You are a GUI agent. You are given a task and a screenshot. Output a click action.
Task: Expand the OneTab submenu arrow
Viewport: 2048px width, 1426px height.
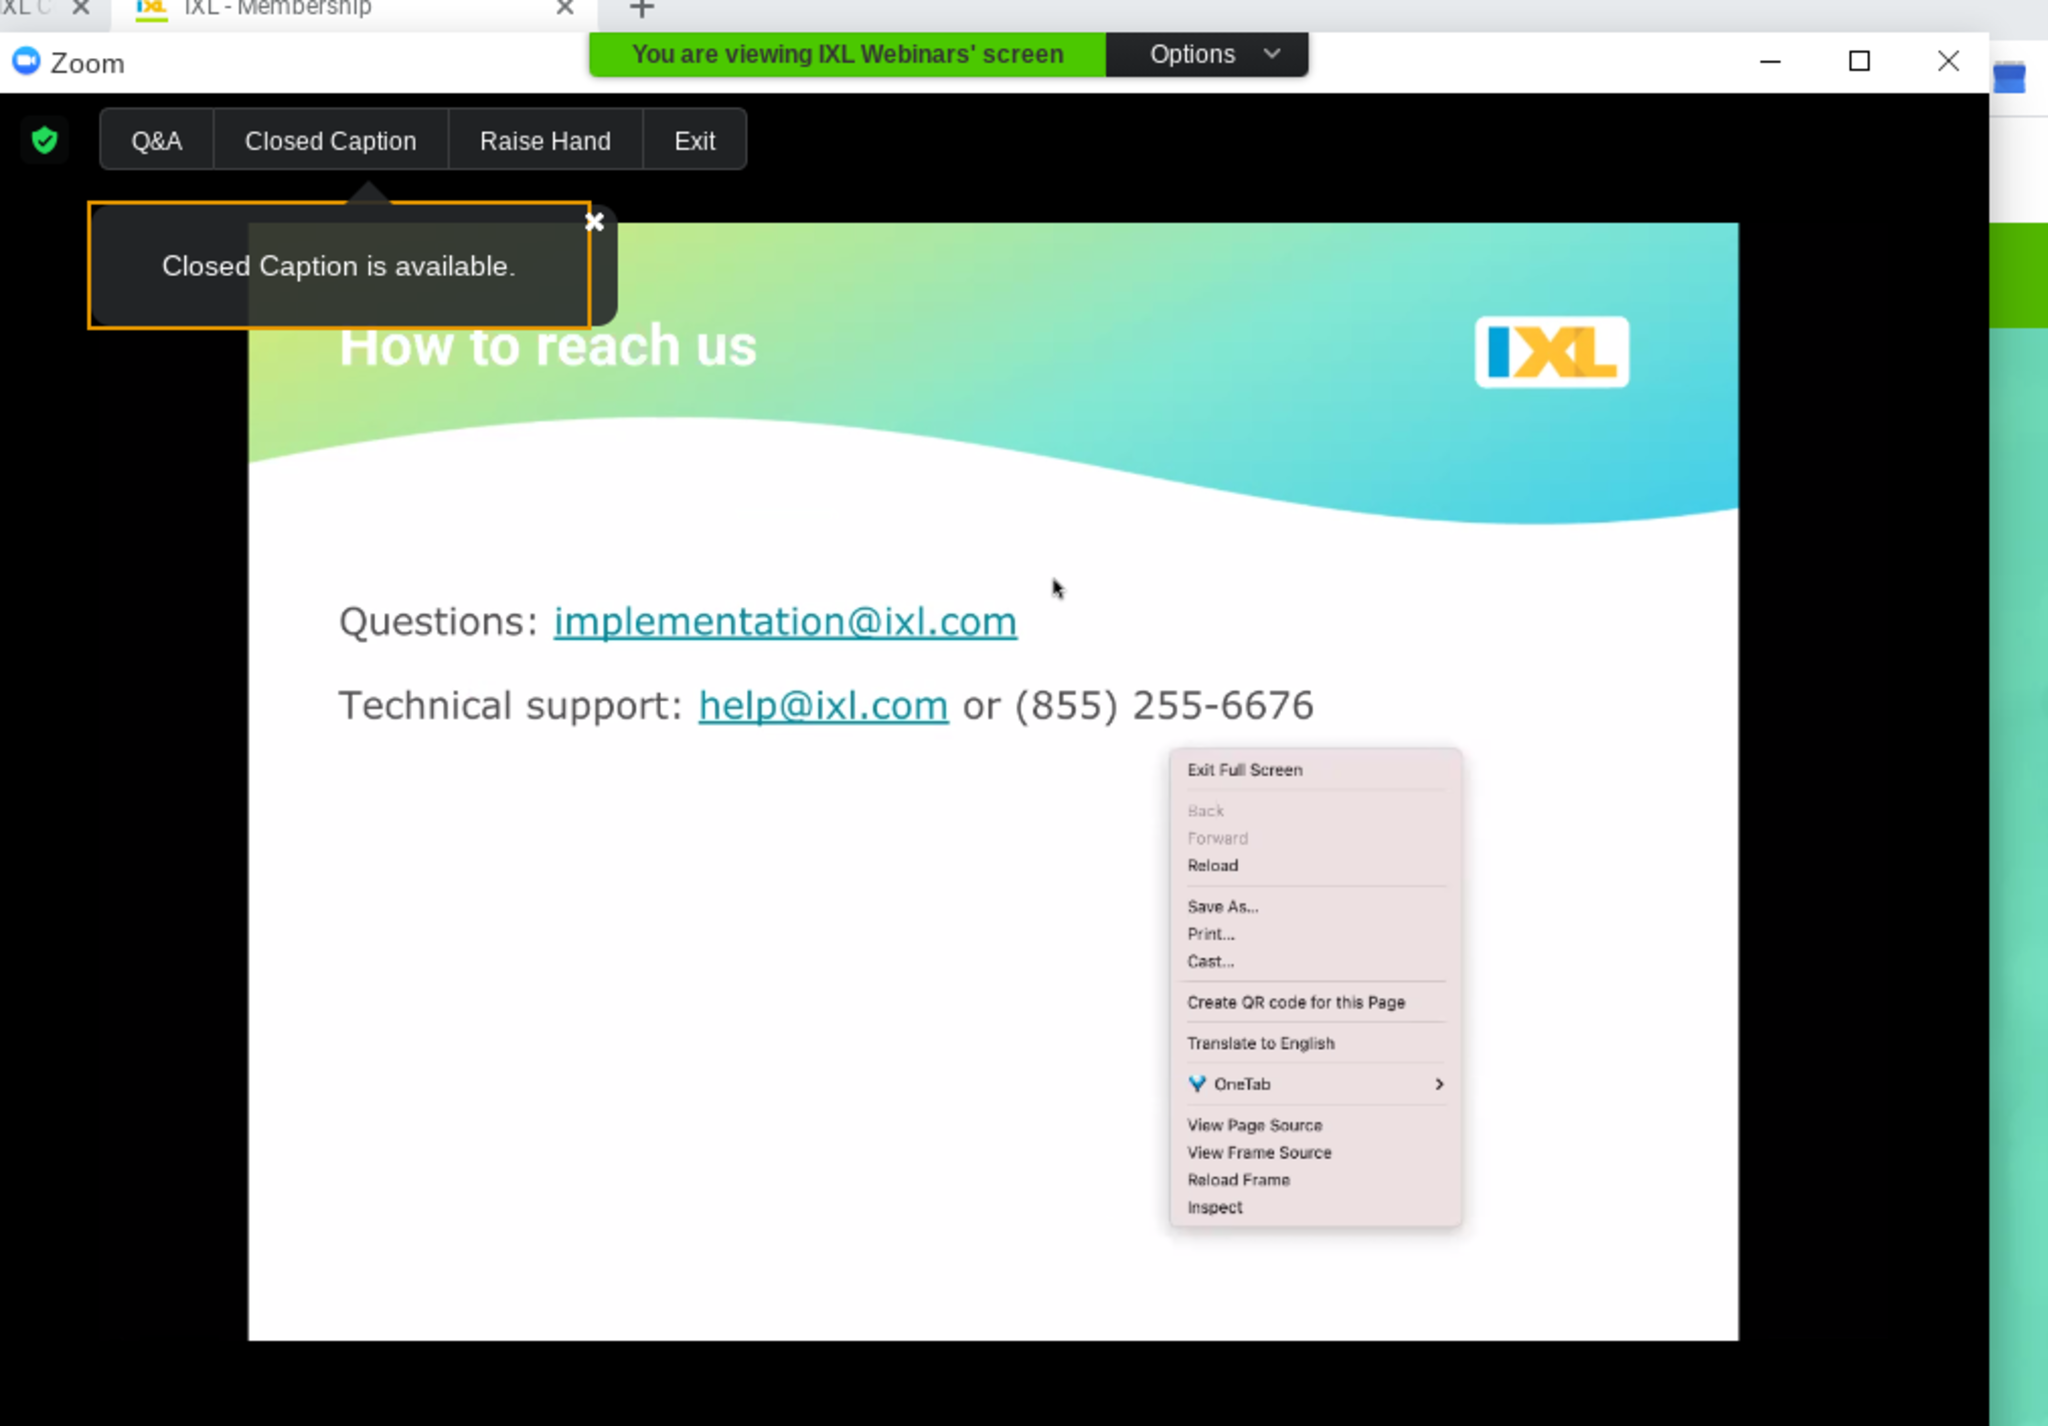pyautogui.click(x=1439, y=1084)
